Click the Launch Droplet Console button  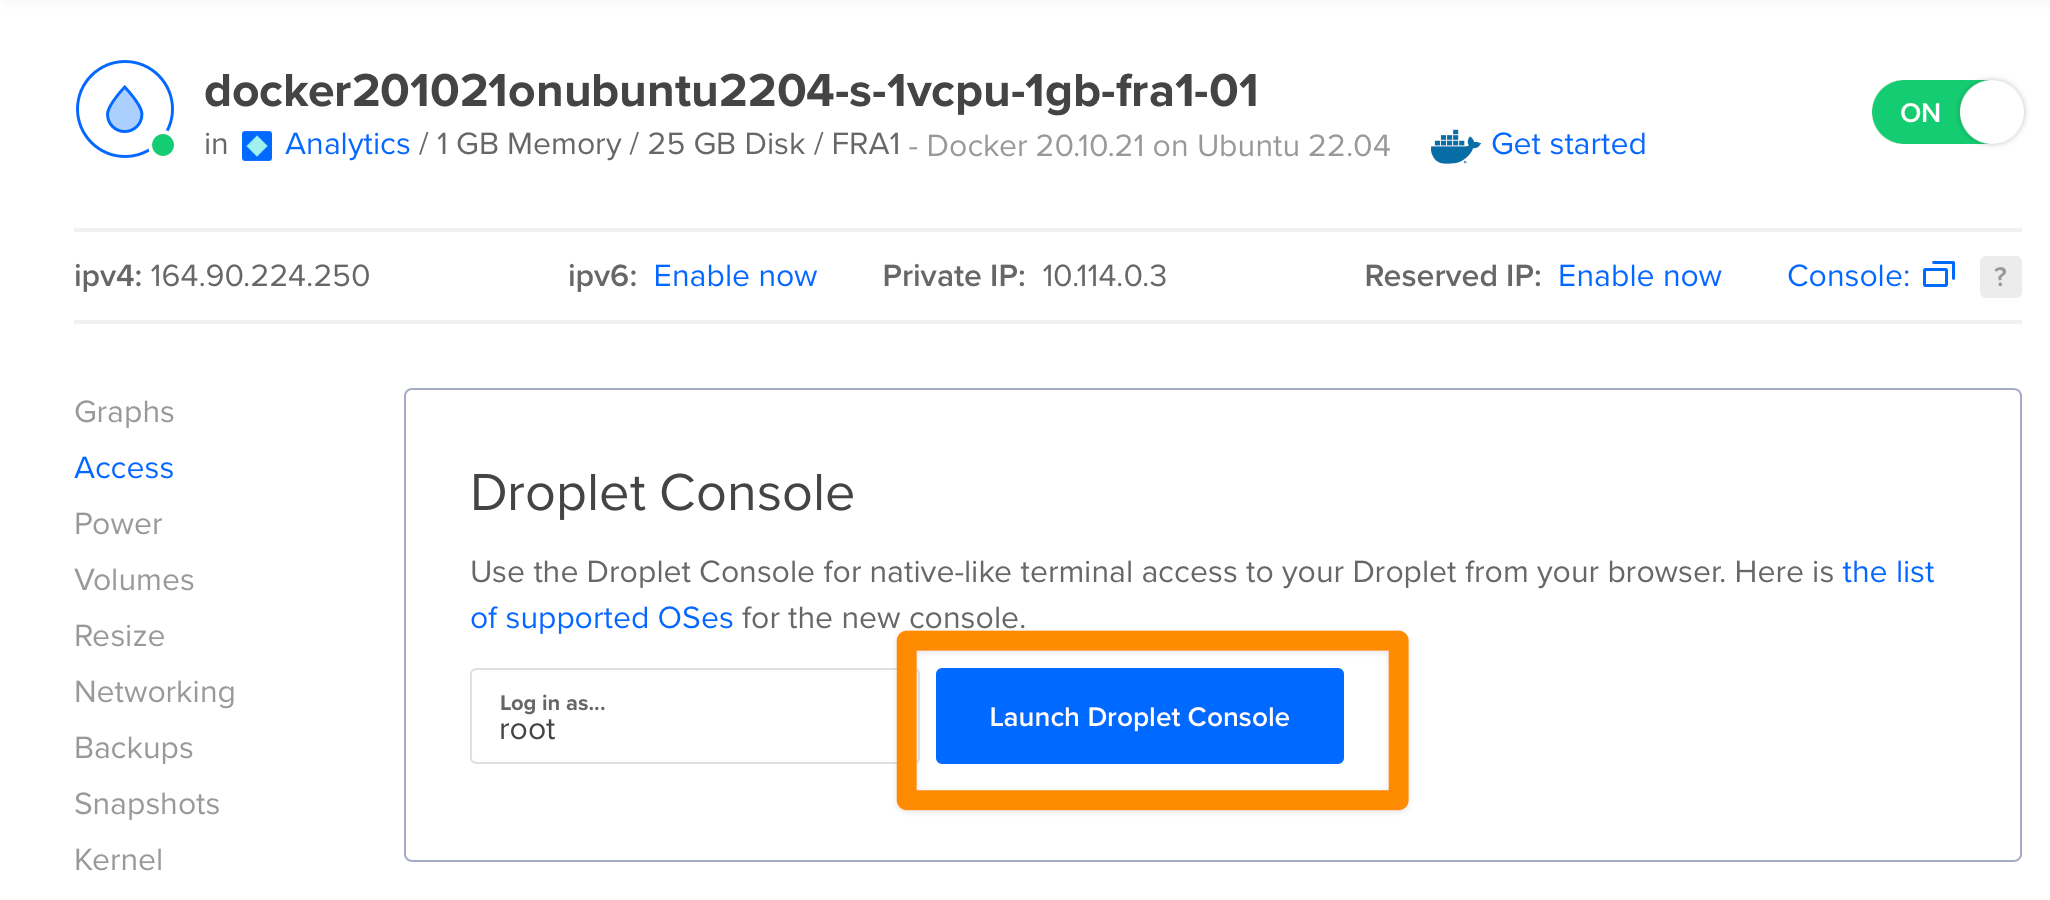coord(1139,716)
